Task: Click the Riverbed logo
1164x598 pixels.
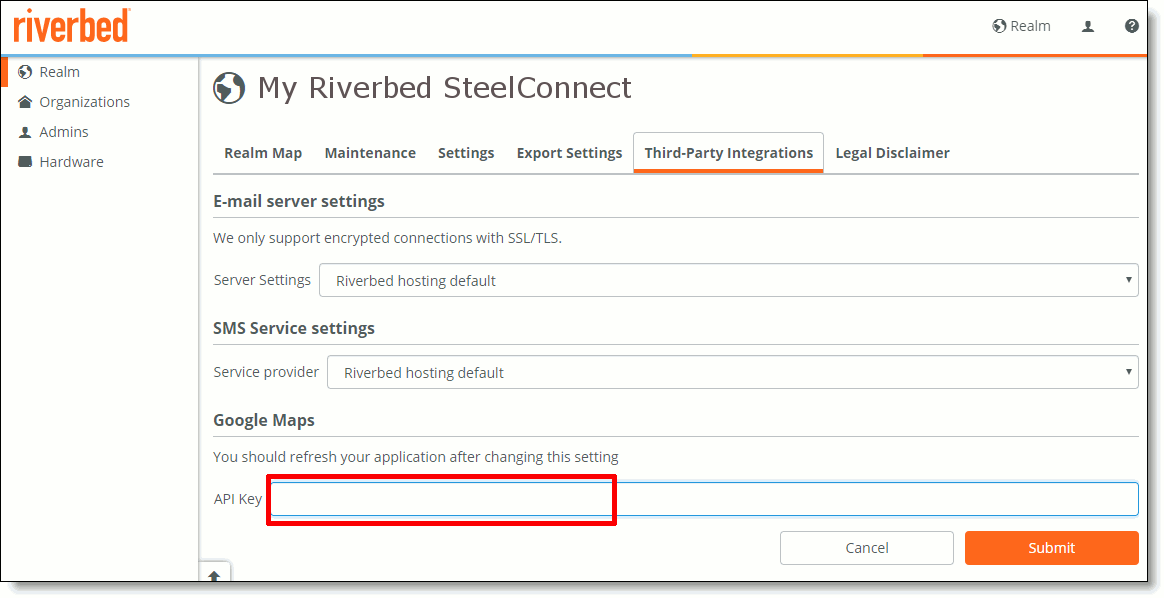Action: [71, 25]
